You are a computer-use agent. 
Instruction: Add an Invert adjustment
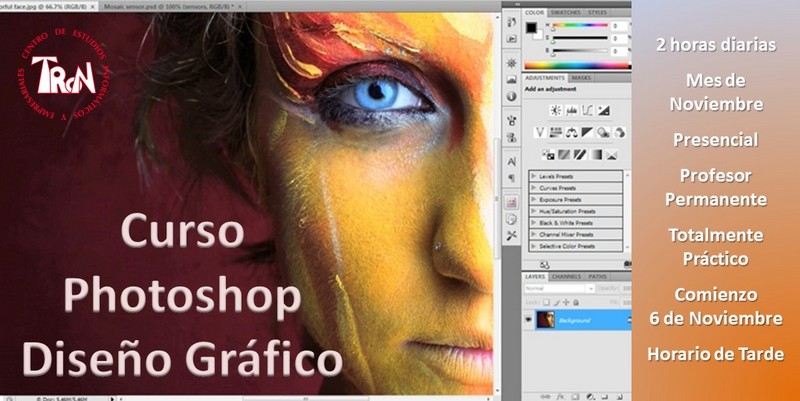(548, 154)
